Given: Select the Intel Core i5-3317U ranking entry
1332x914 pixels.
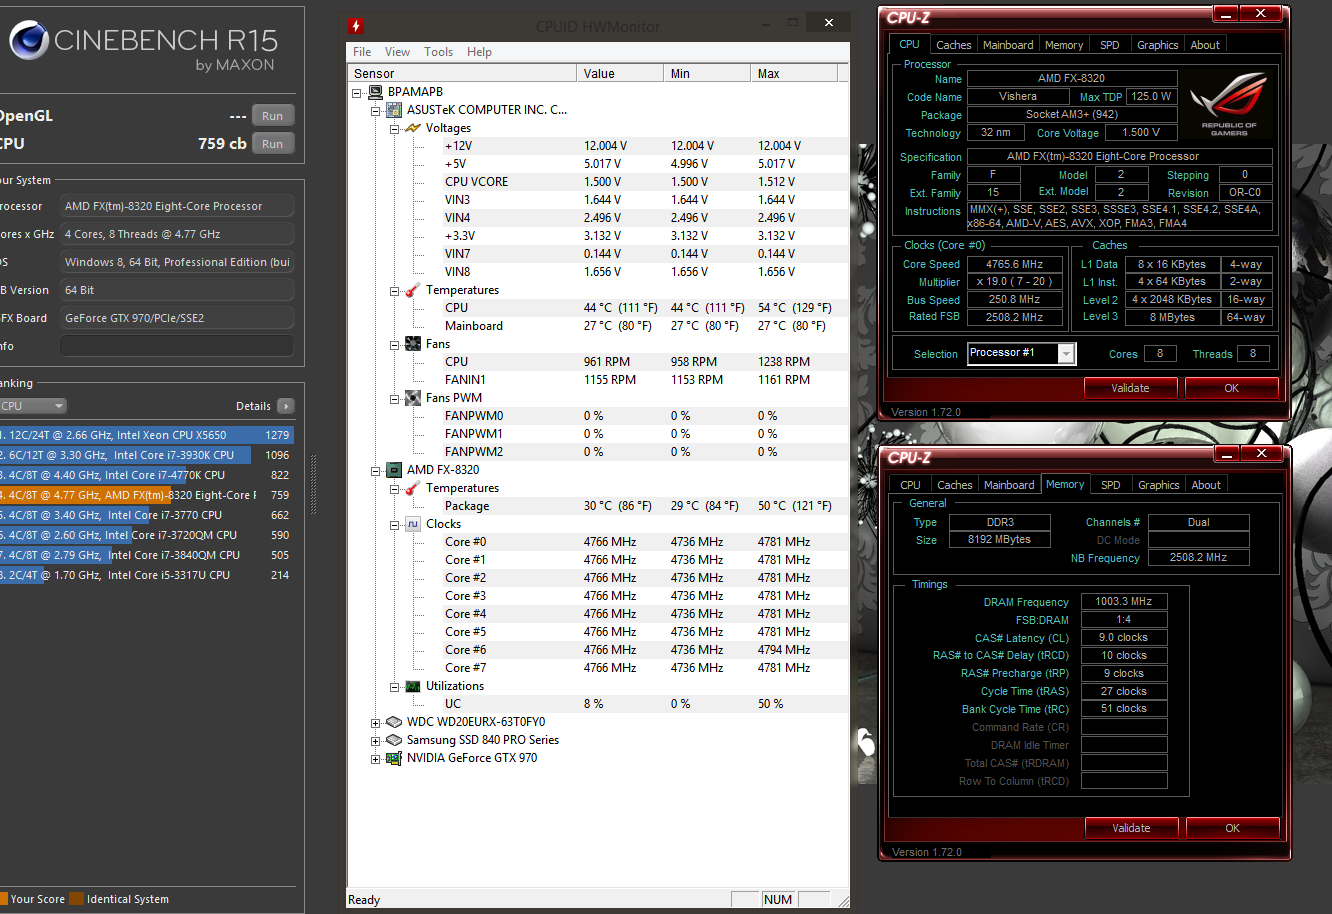Looking at the screenshot, I should click(146, 575).
